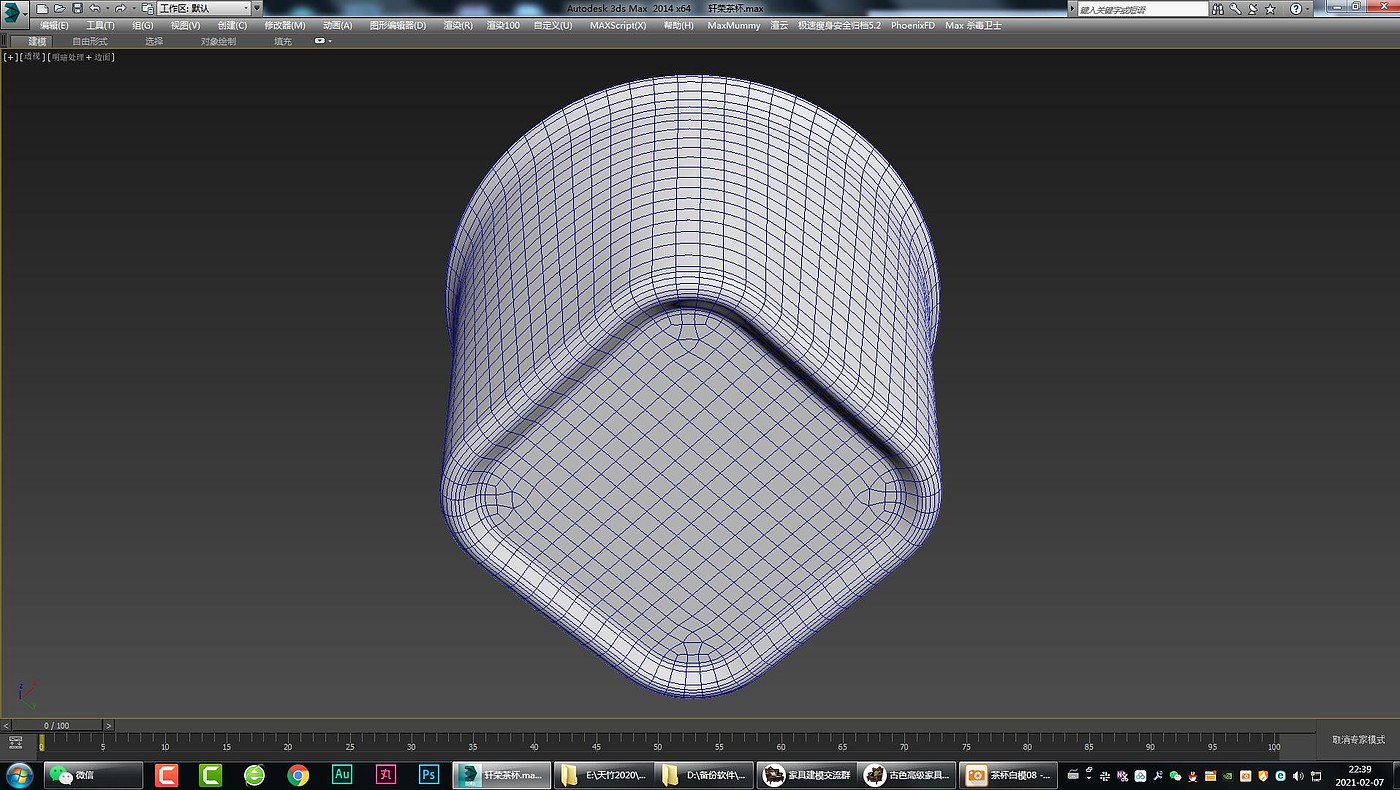Viewport: 1400px width, 790px height.
Task: Open the 工作区 workspace dropdown
Action: click(204, 8)
